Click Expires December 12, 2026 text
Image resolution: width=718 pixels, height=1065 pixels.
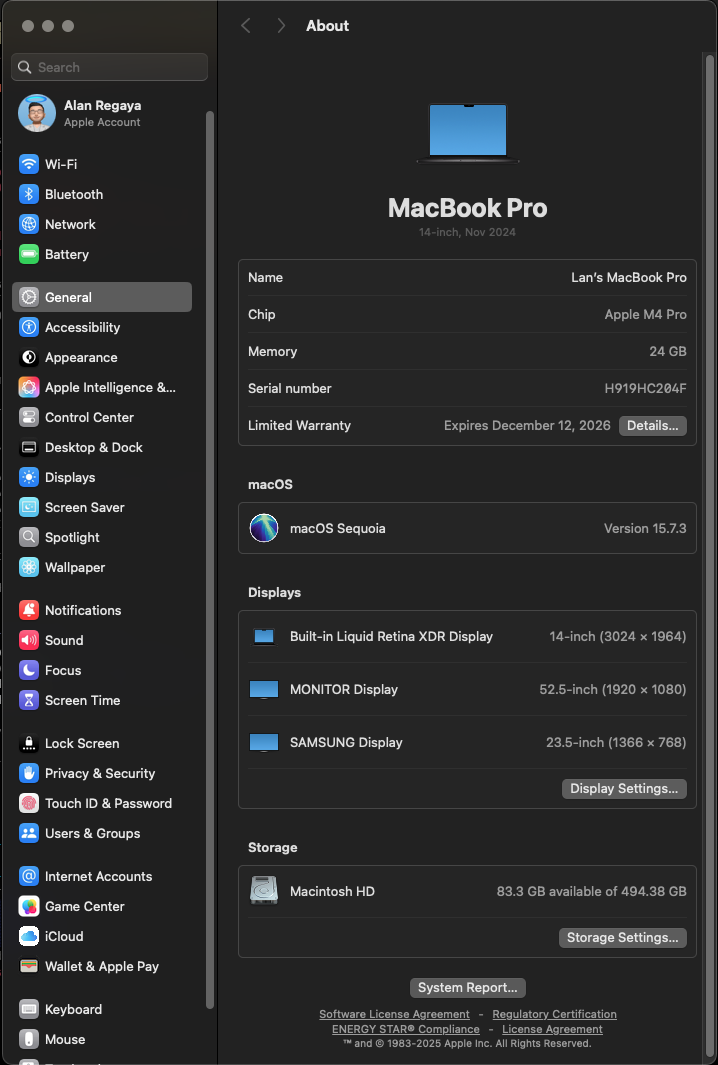[527, 426]
